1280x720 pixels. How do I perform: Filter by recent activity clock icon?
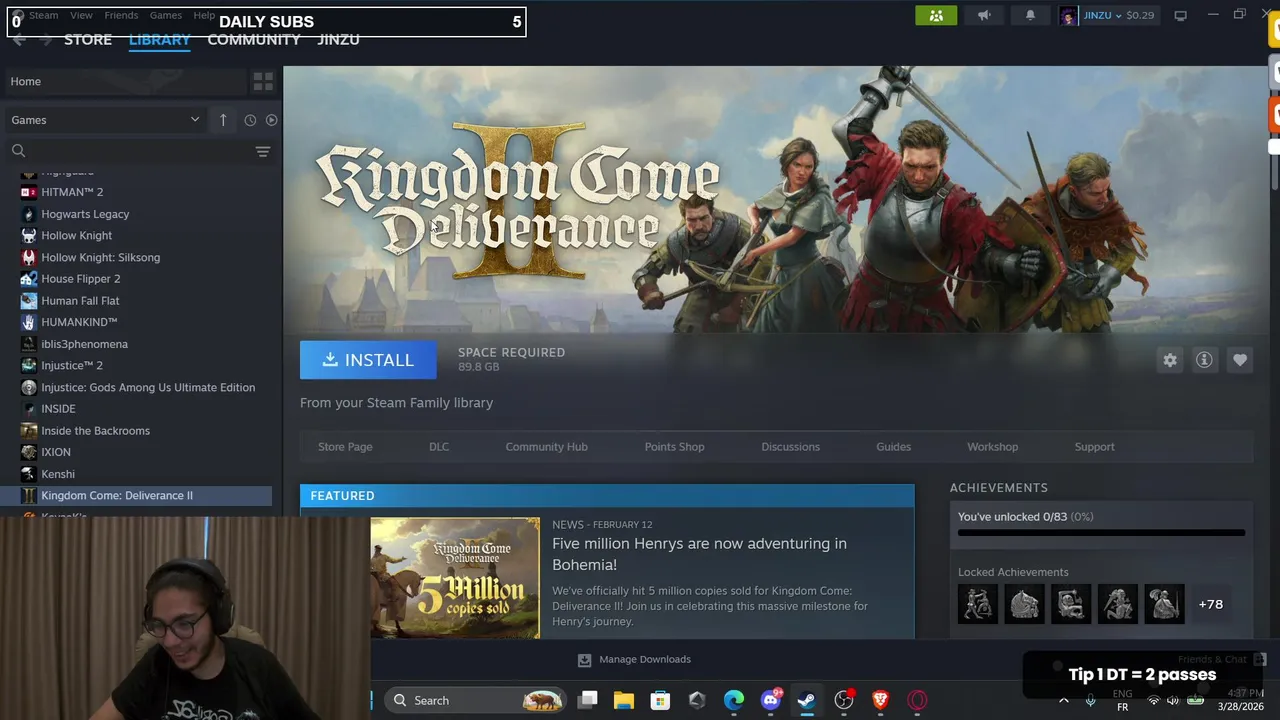point(250,120)
